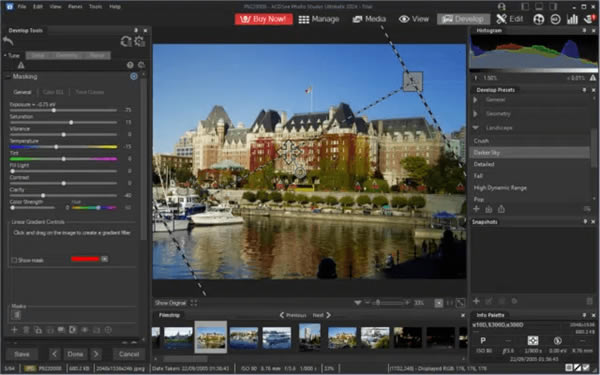Open the histogram bar chart mode icon
This screenshot has width=600, height=375.
tap(572, 19)
